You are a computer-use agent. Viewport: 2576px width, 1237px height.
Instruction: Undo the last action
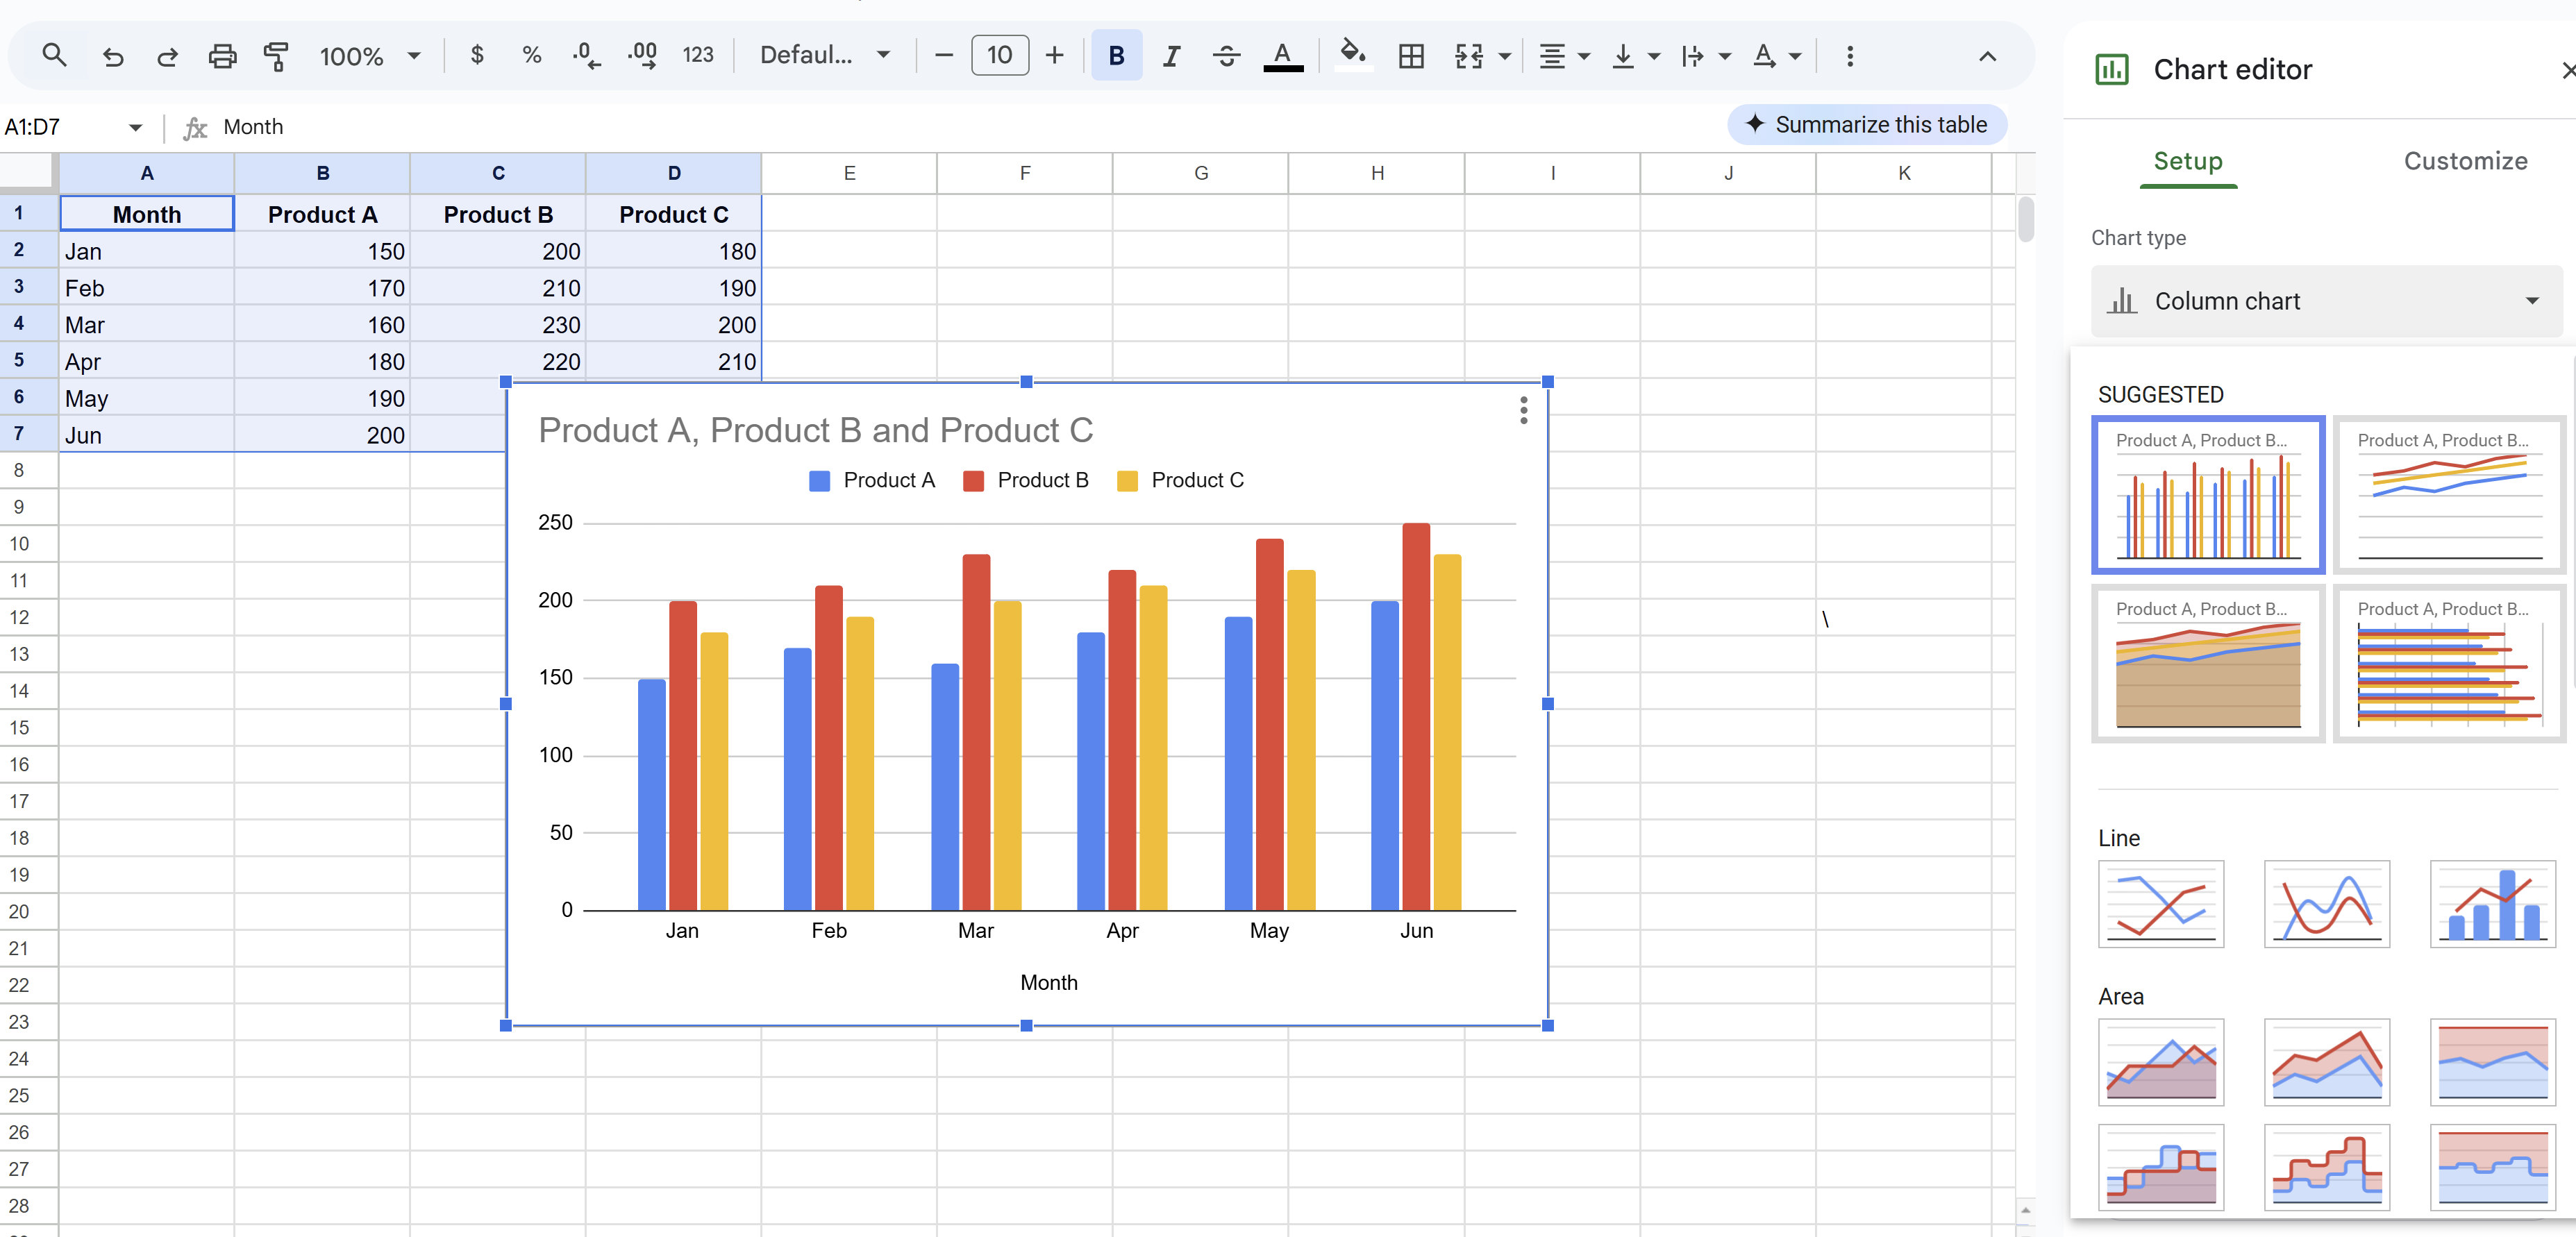(113, 56)
